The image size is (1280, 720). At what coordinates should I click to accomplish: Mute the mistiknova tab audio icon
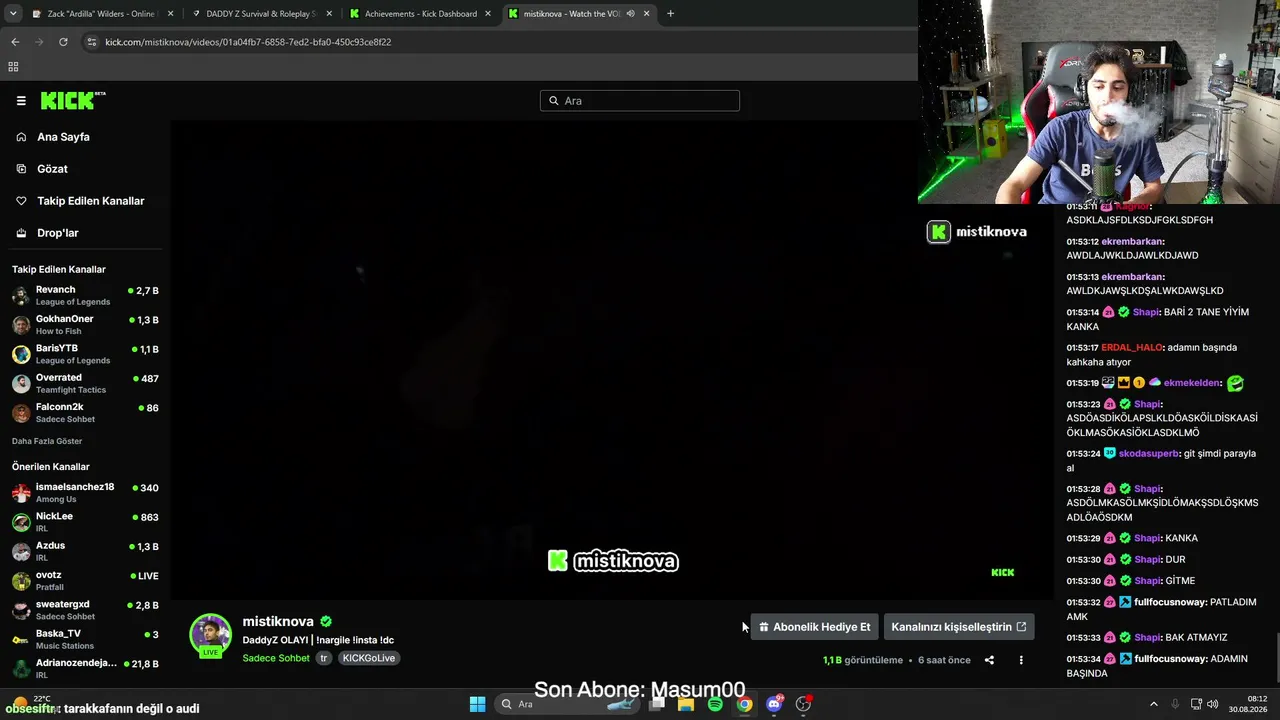[x=630, y=14]
